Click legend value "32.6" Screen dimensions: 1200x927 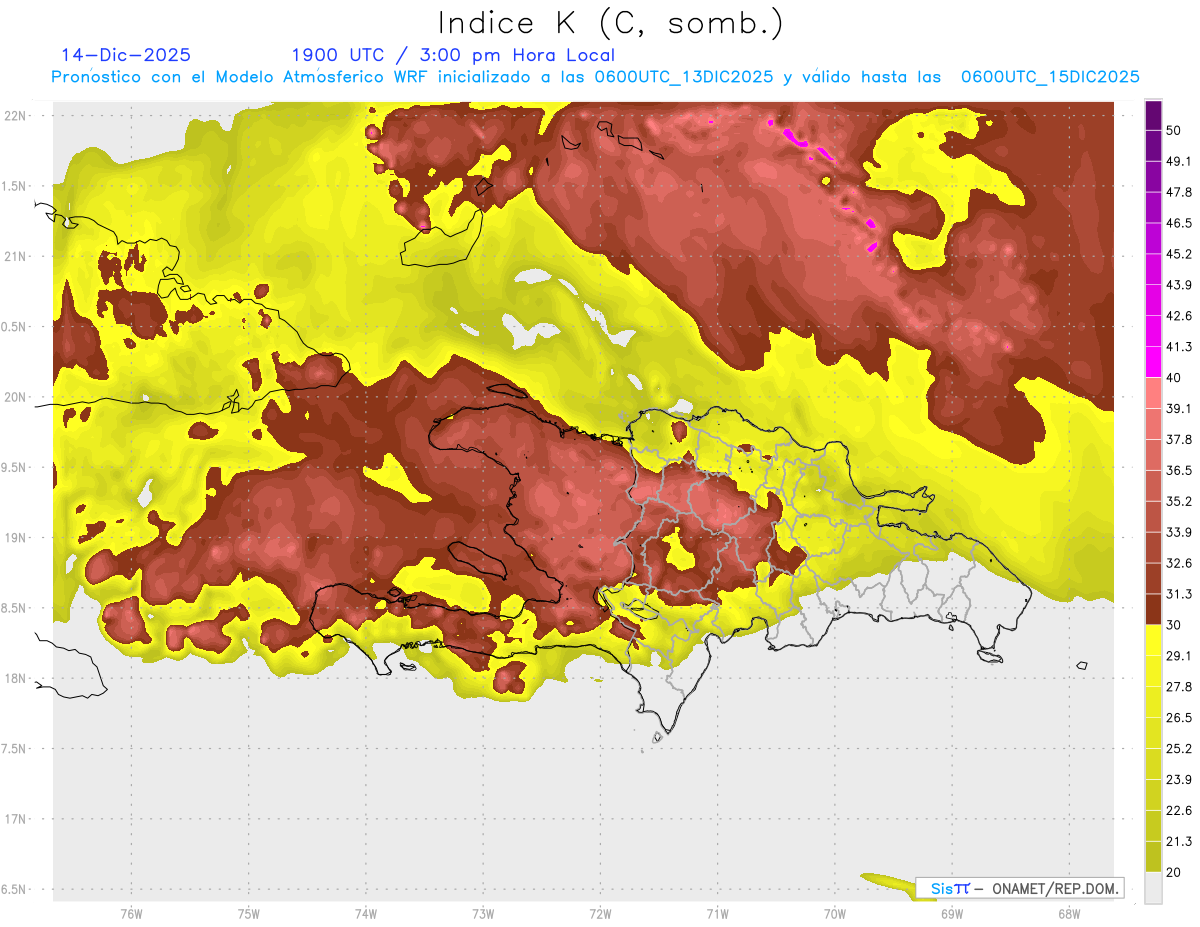pyautogui.click(x=1179, y=563)
